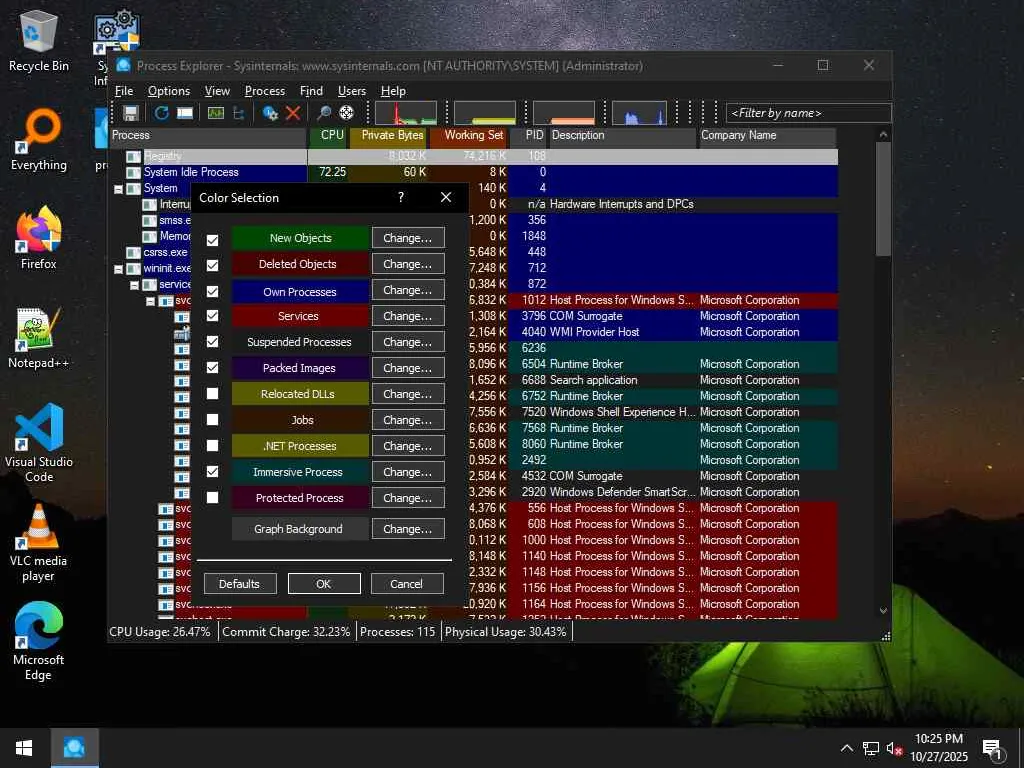Open the yellow commit history mini graph
This screenshot has height=768, width=1024.
click(x=485, y=112)
